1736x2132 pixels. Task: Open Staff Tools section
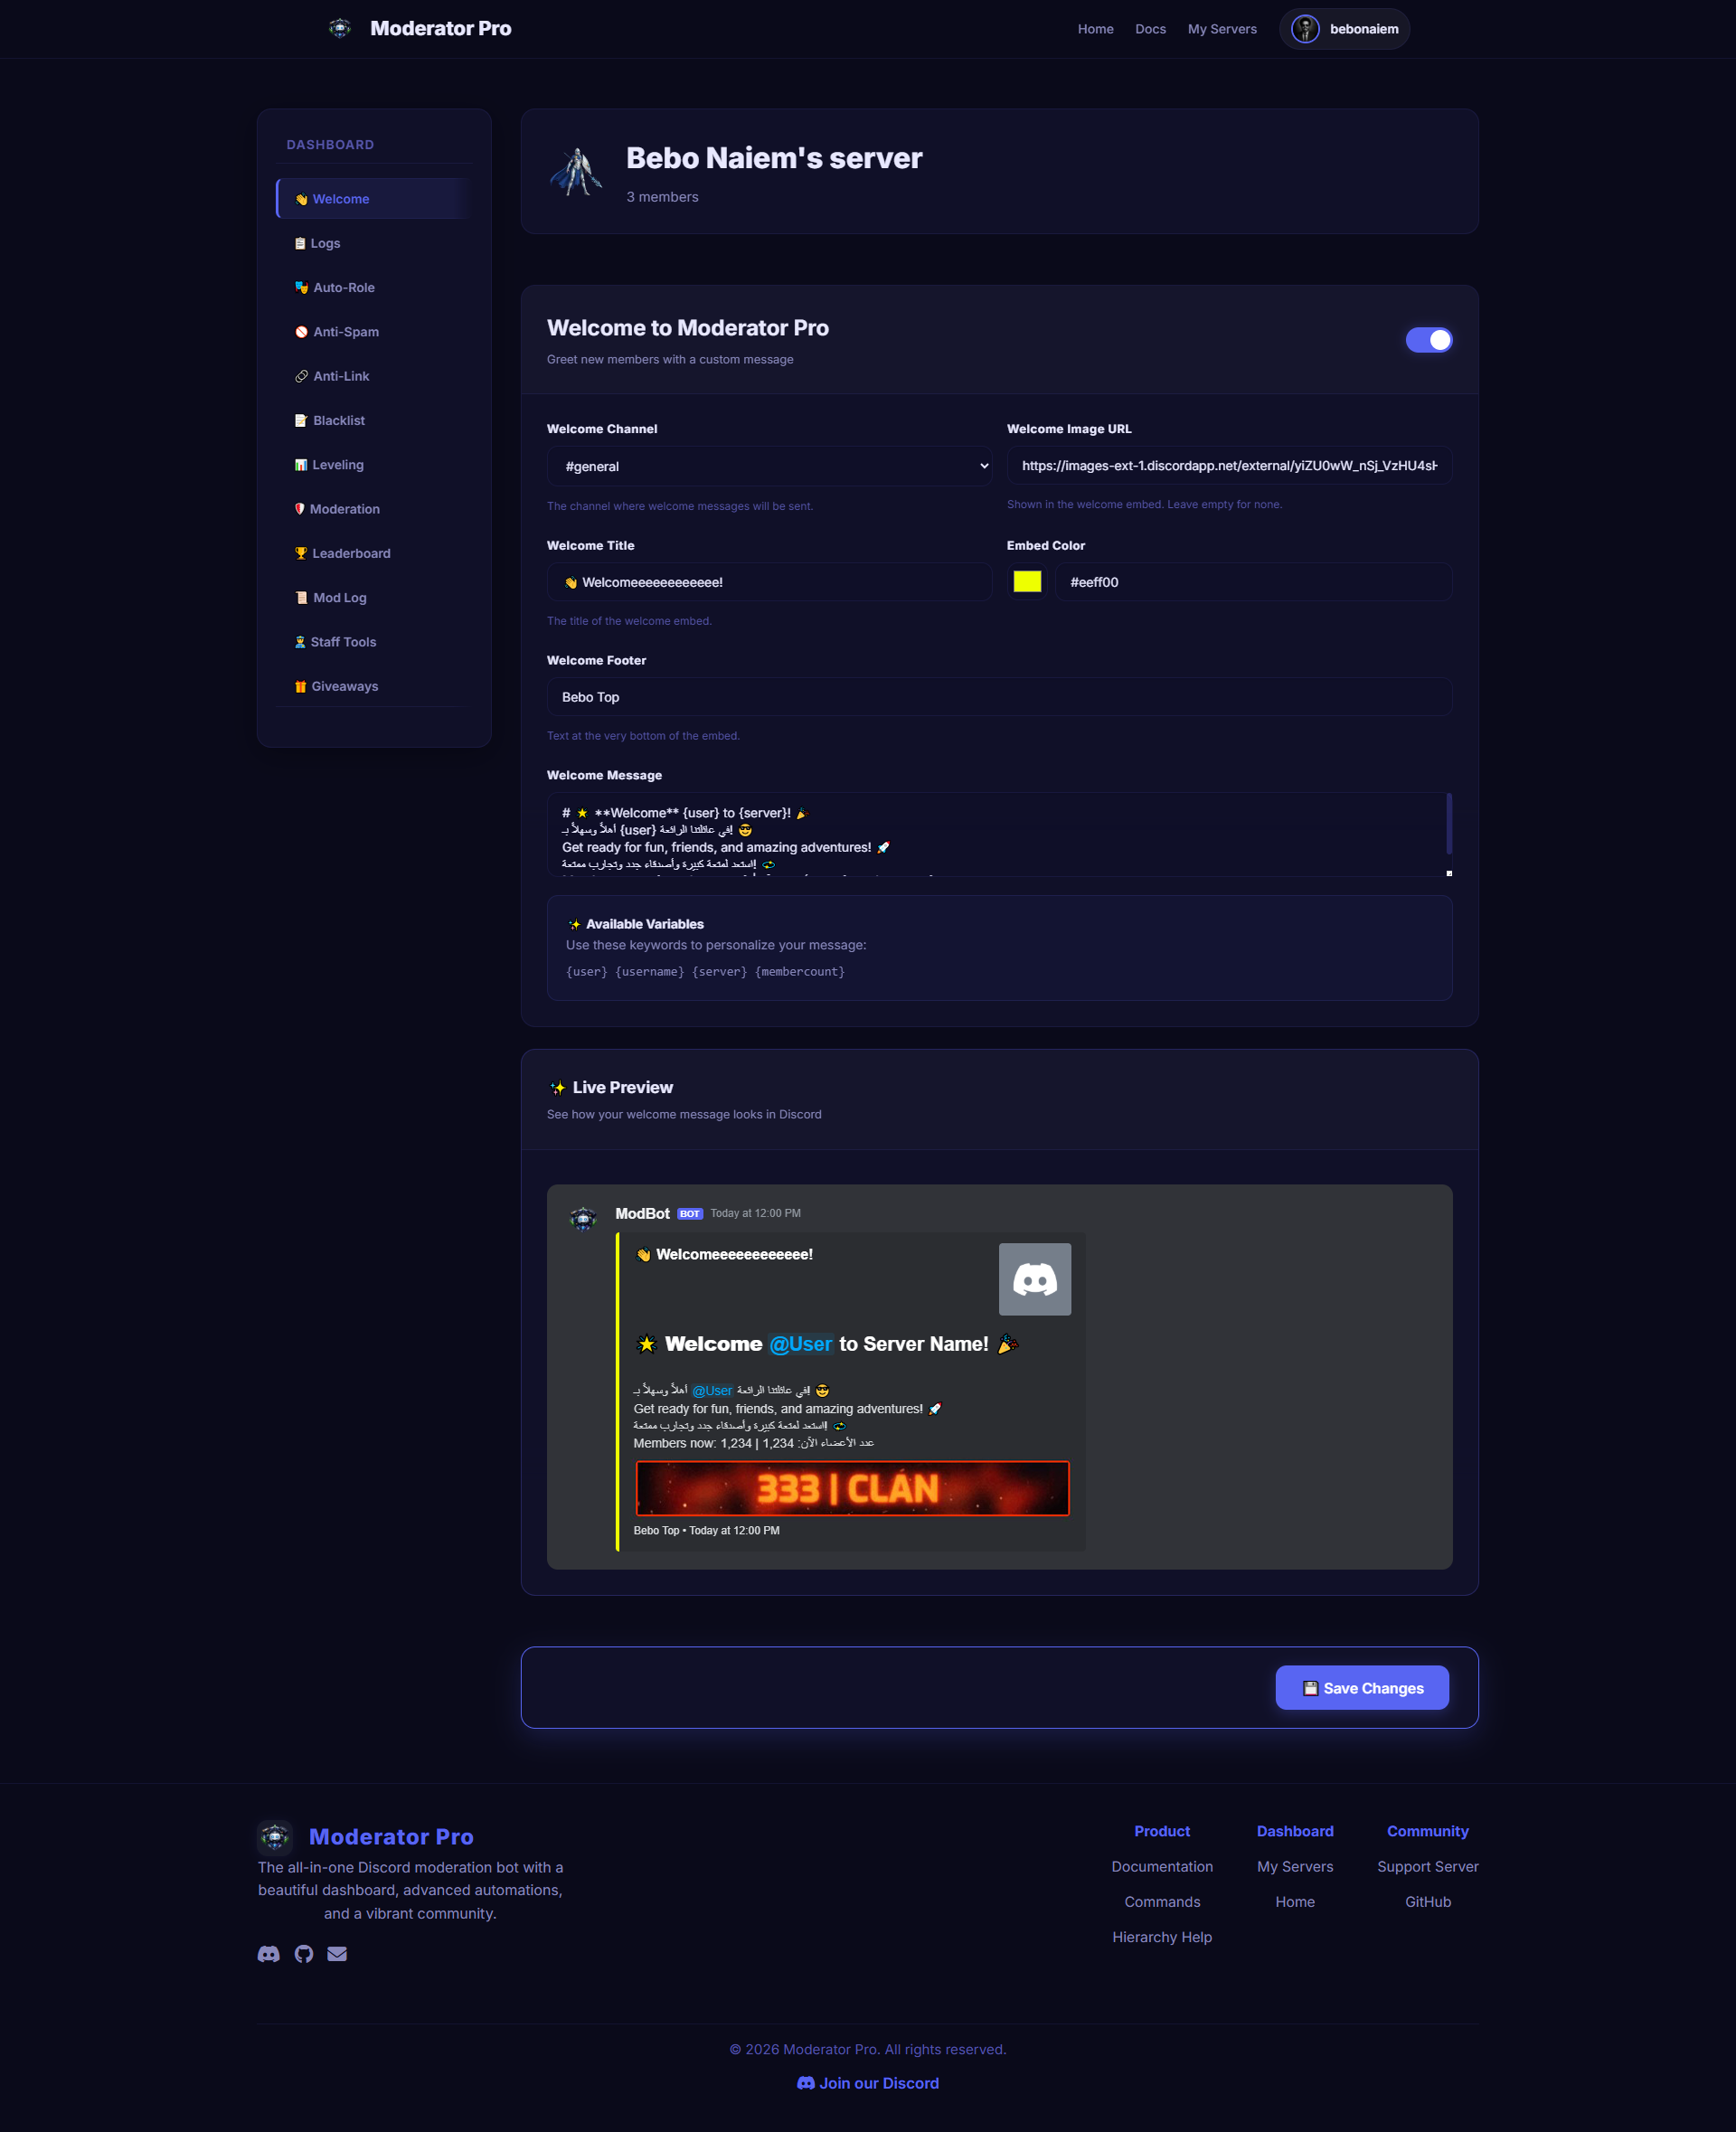click(374, 642)
